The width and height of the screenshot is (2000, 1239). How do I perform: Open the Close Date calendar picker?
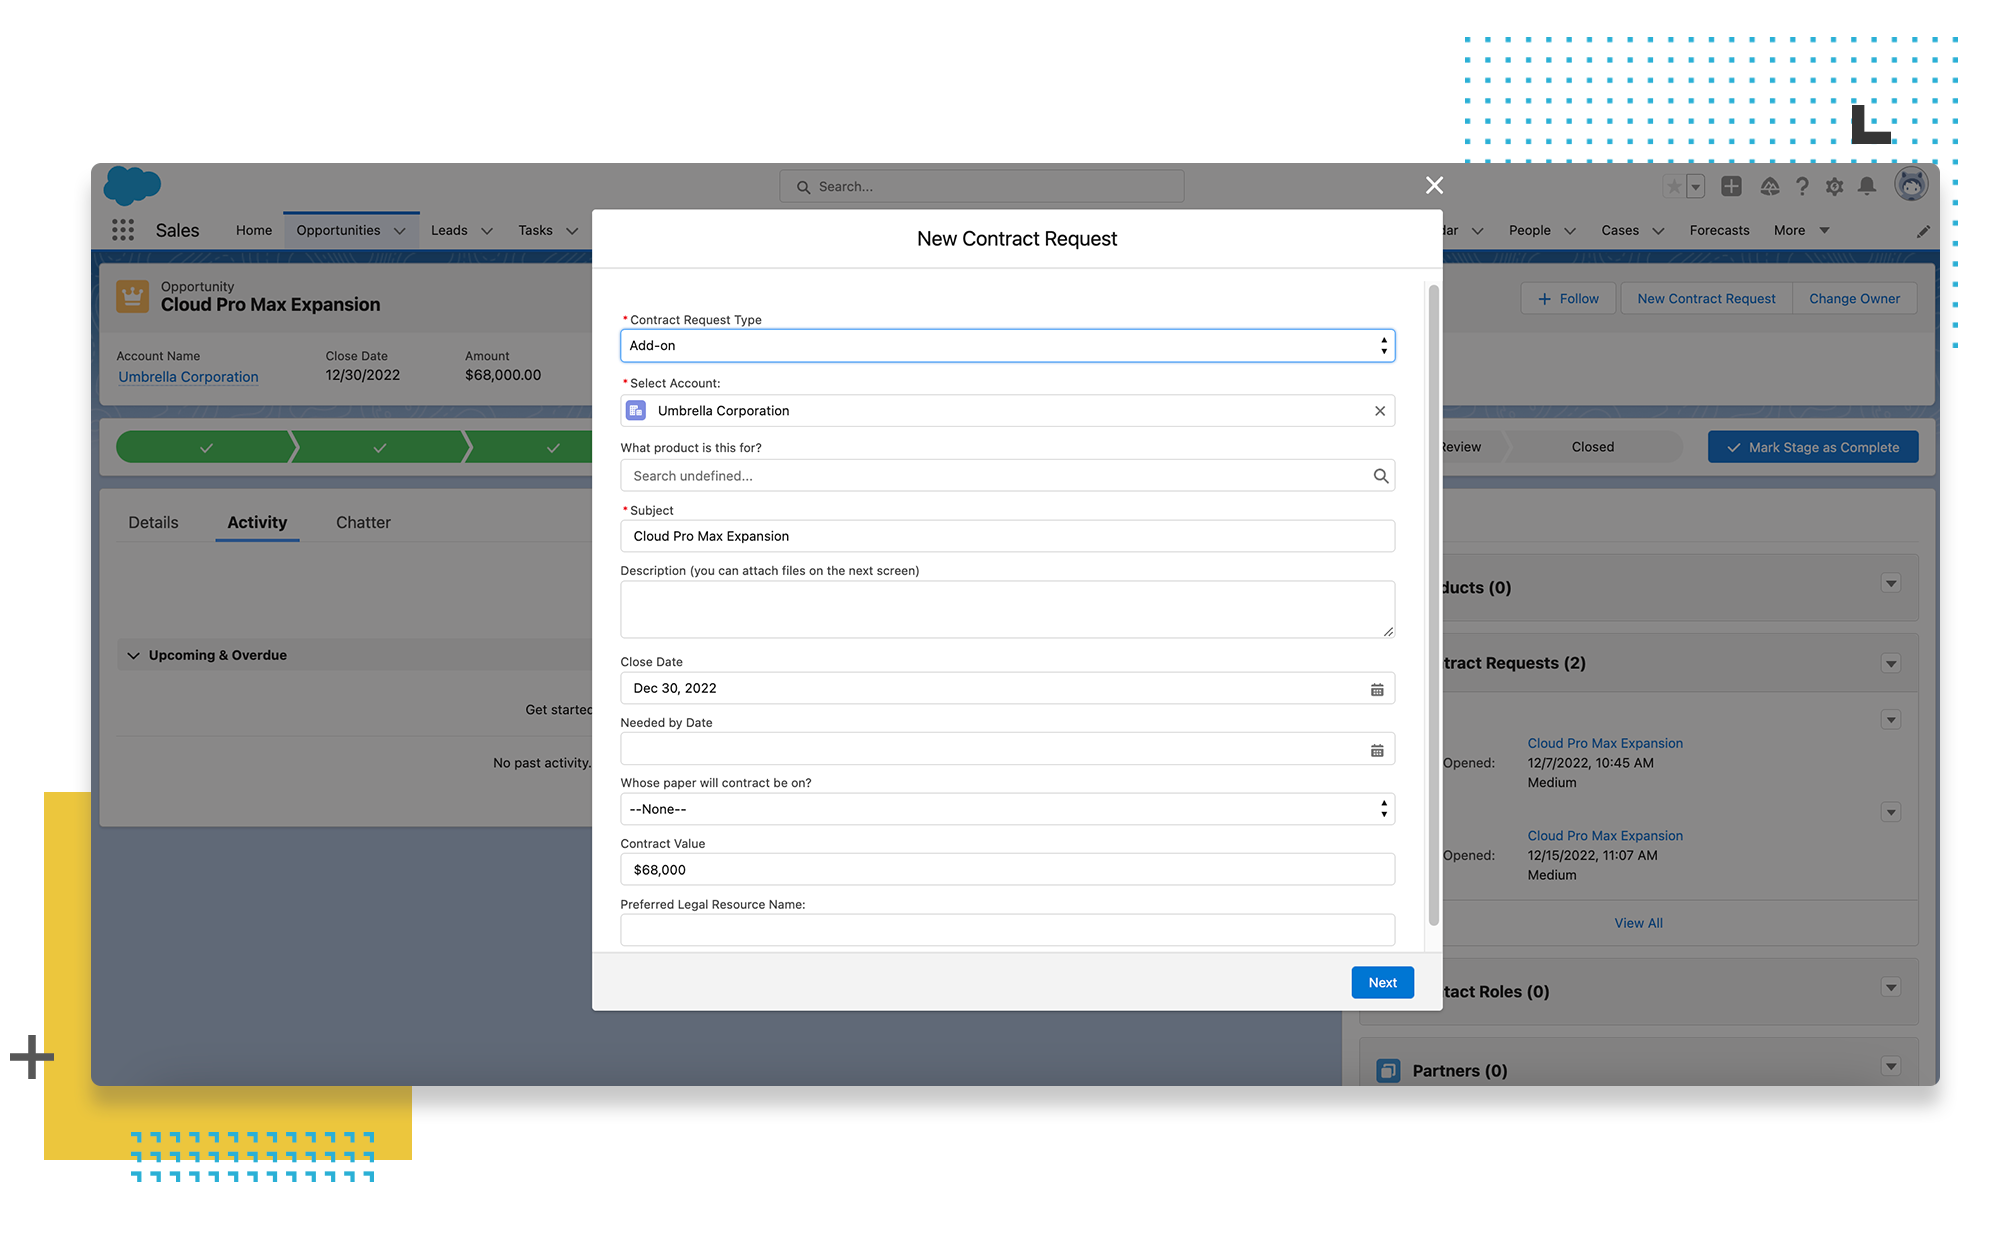[1377, 689]
